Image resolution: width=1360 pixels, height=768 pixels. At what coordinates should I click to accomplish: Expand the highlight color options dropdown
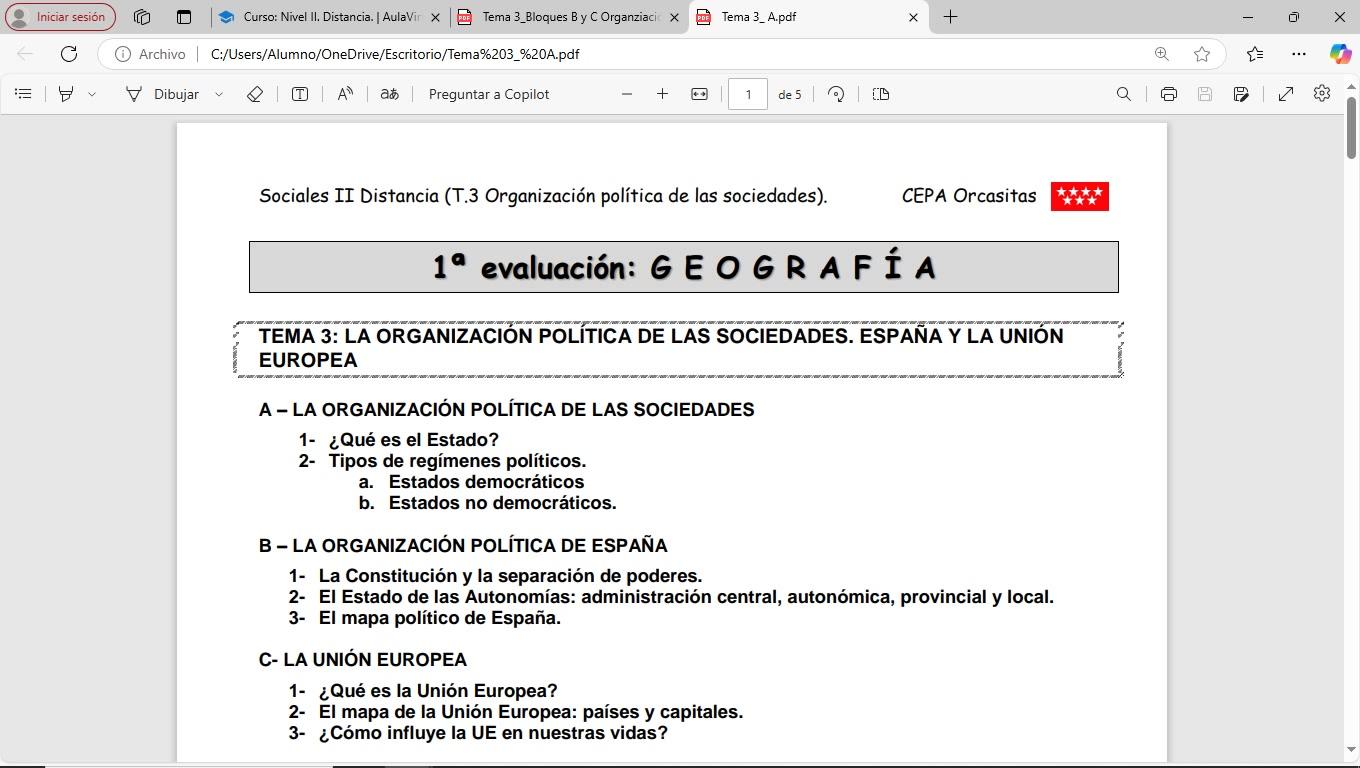click(92, 94)
